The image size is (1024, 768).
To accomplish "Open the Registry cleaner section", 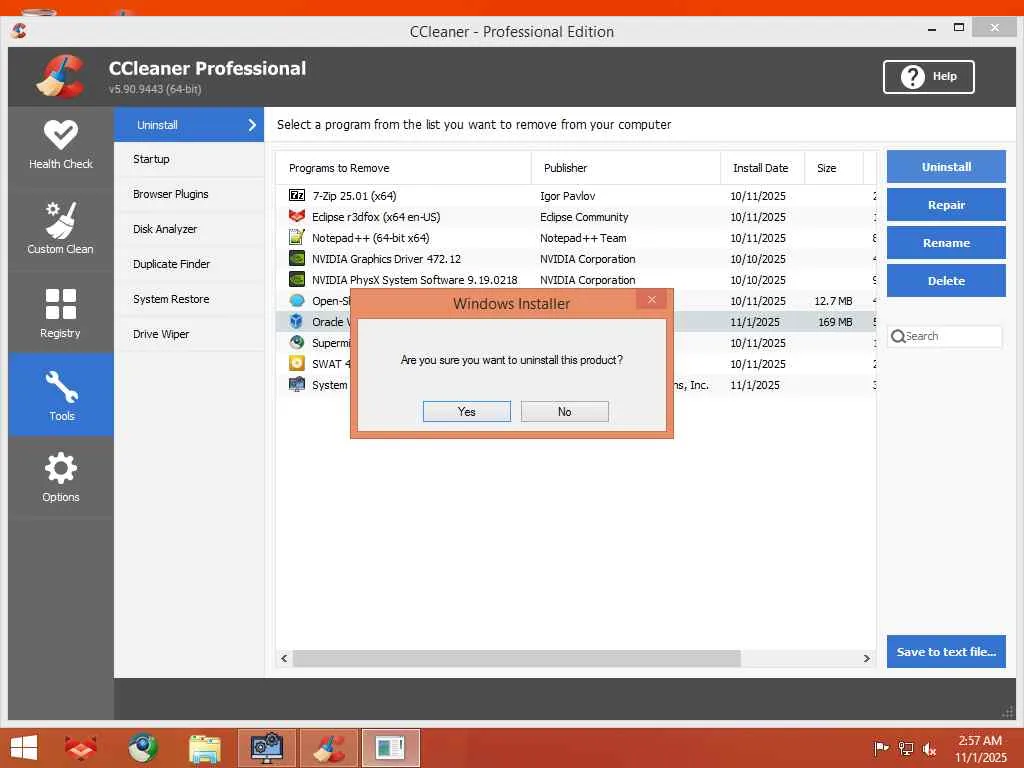I will point(61,313).
